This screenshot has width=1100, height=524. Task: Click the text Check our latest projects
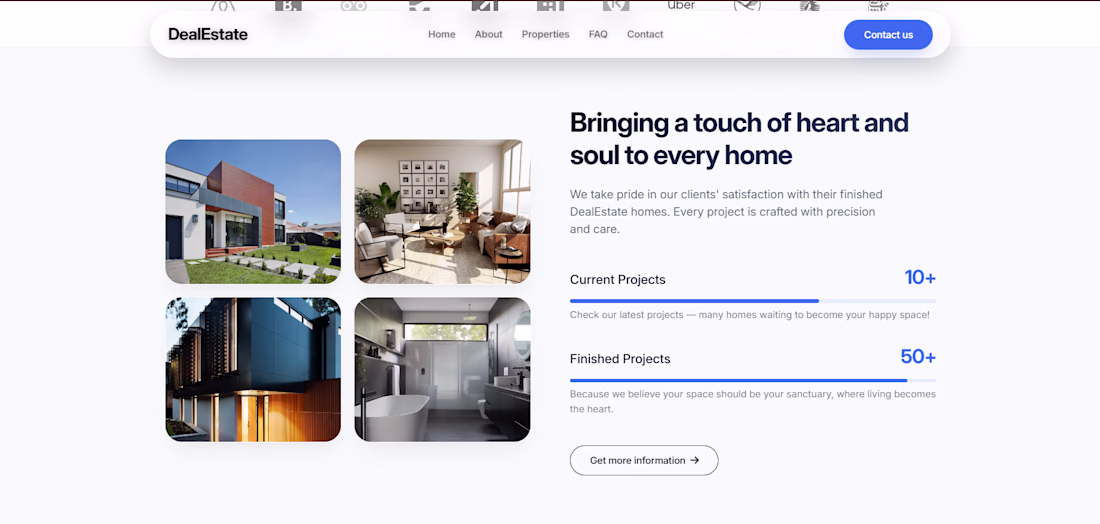749,315
